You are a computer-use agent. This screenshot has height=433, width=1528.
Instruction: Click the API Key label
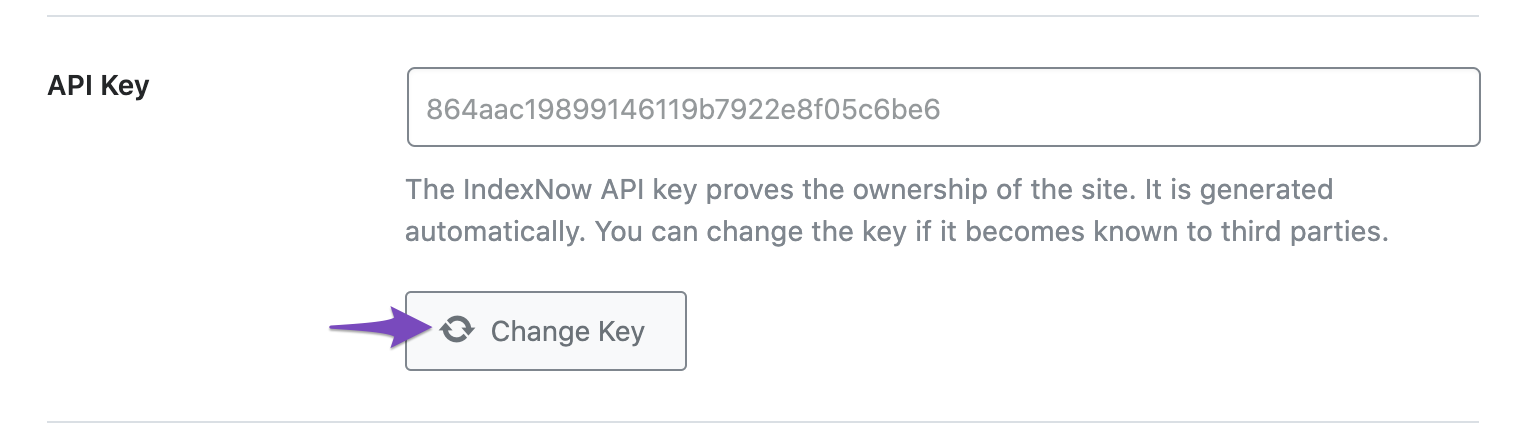(98, 86)
